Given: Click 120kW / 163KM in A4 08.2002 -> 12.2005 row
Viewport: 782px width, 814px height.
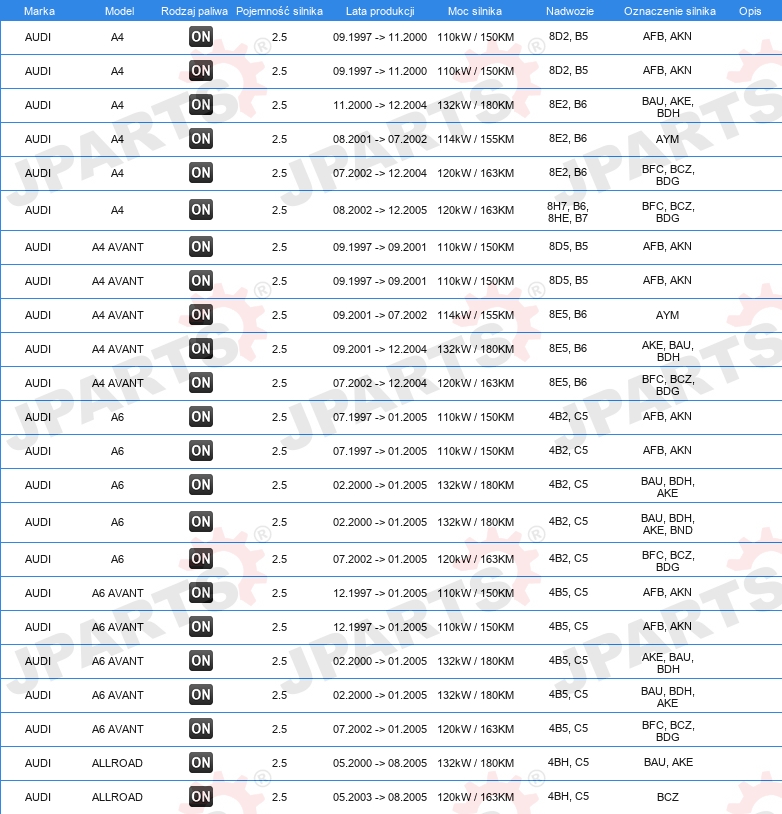Looking at the screenshot, I should point(476,210).
